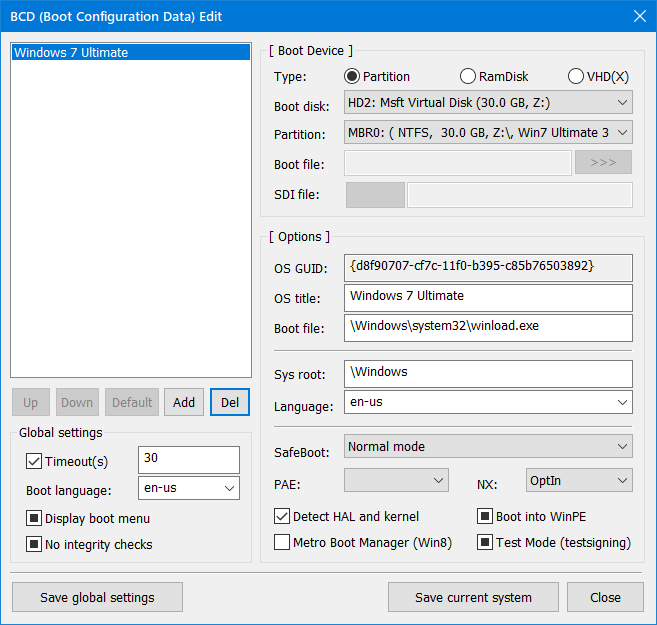
Task: Open the SafeBoot mode dropdown
Action: pyautogui.click(x=488, y=447)
